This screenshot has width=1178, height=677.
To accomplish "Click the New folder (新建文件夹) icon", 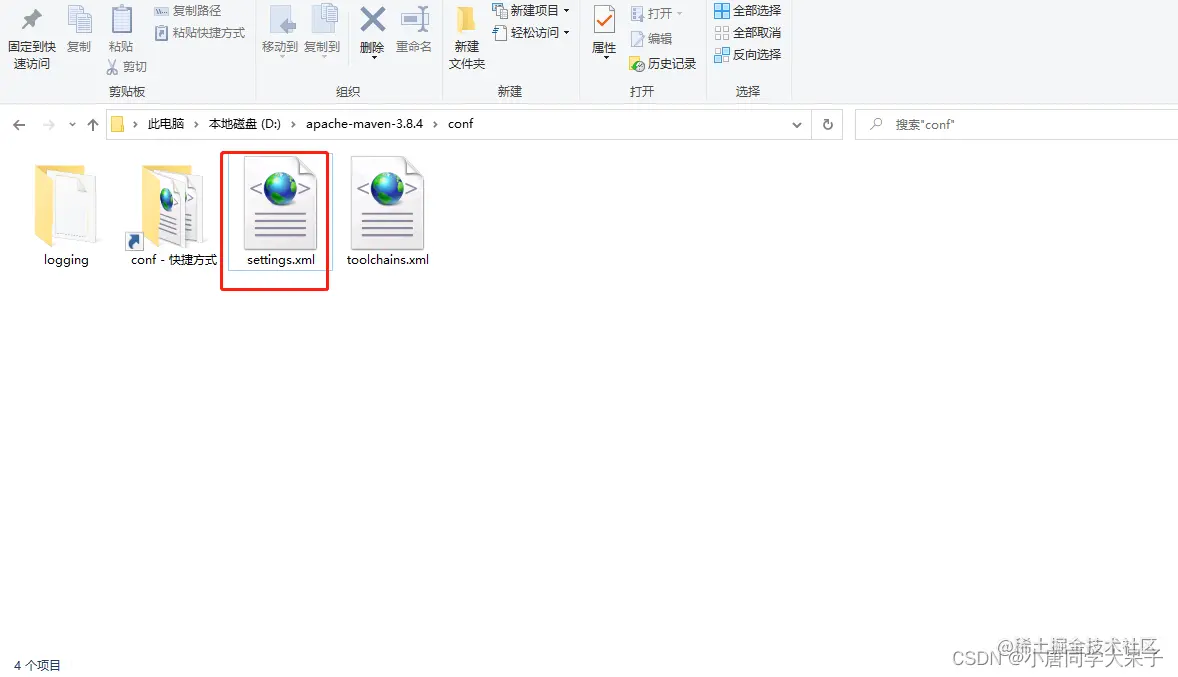I will (x=466, y=21).
